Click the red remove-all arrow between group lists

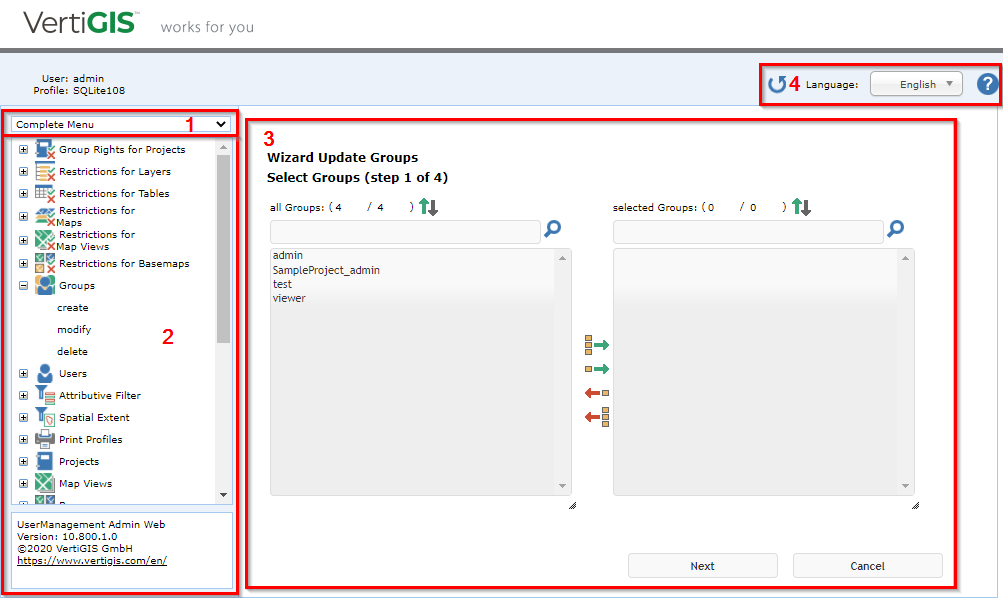[x=595, y=417]
